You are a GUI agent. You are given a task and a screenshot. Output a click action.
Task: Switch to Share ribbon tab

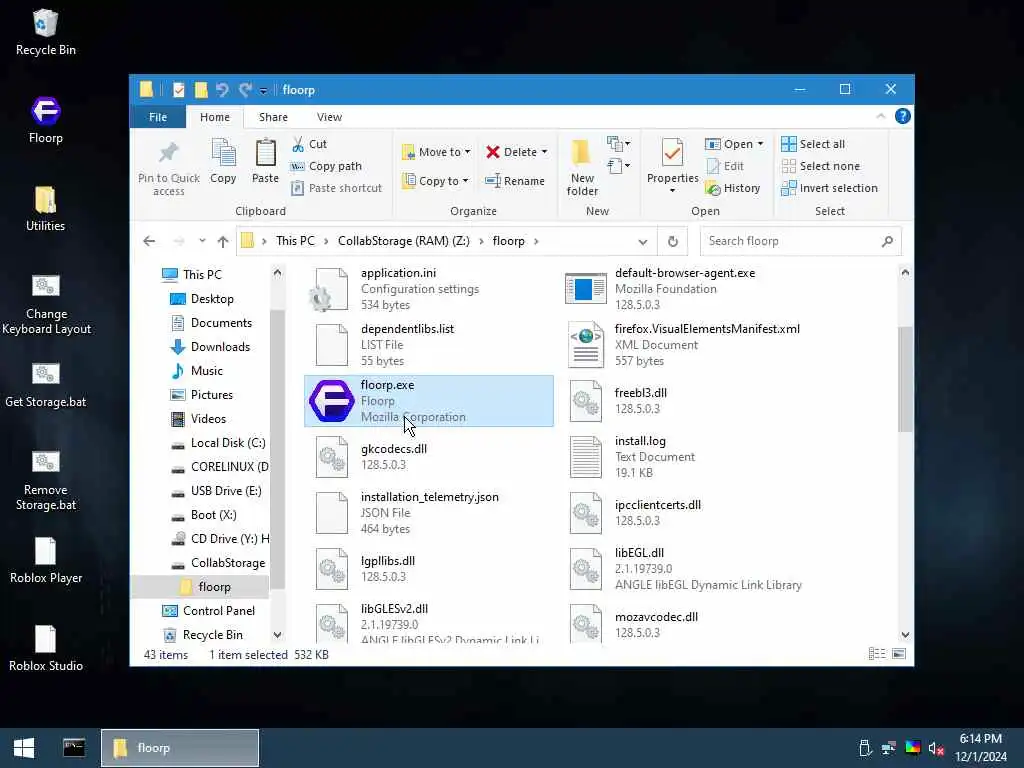(x=273, y=117)
